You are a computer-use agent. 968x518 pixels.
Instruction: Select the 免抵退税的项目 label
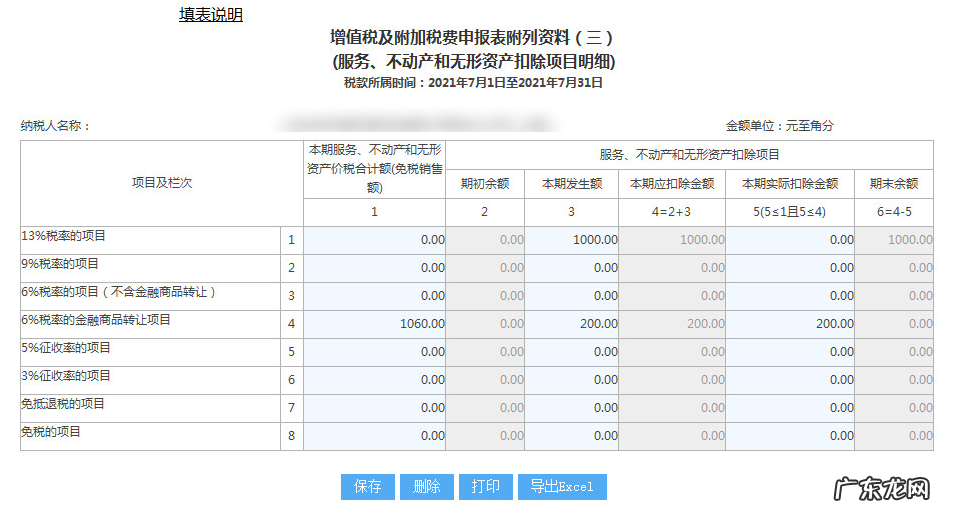63,404
